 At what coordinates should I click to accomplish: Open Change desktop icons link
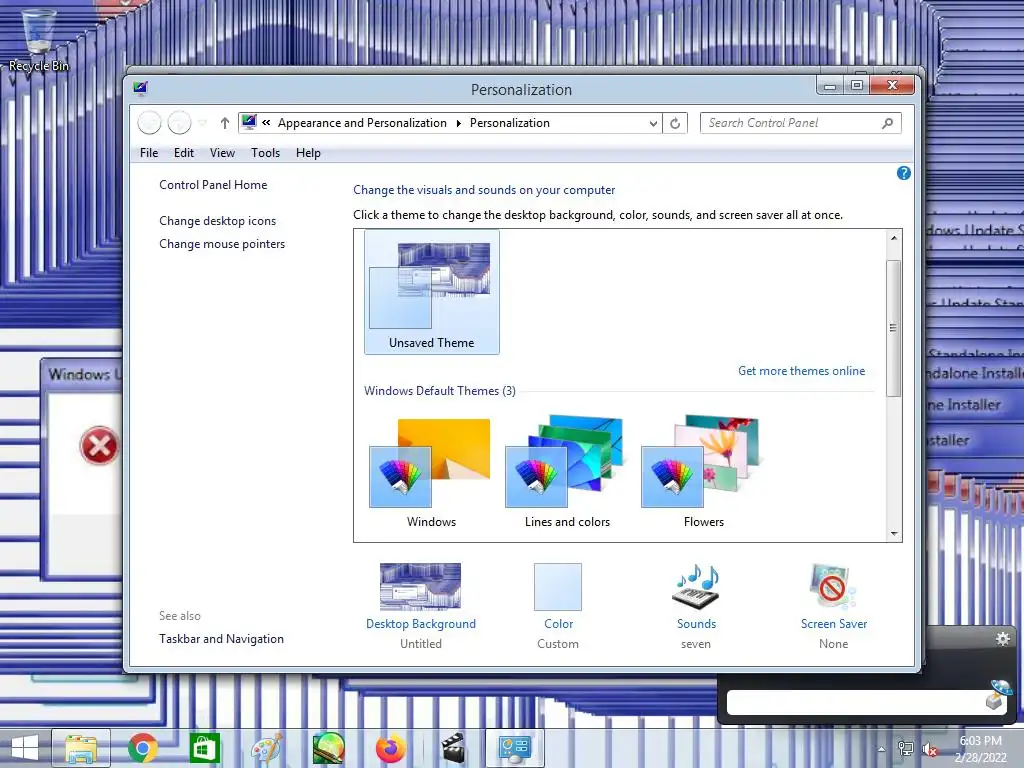[x=217, y=221]
